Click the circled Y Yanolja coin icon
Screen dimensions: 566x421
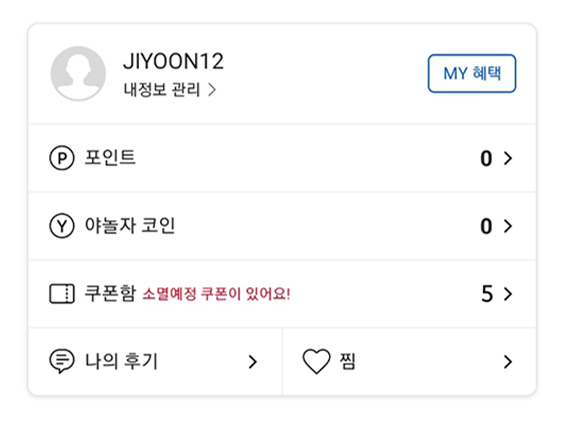pos(62,226)
